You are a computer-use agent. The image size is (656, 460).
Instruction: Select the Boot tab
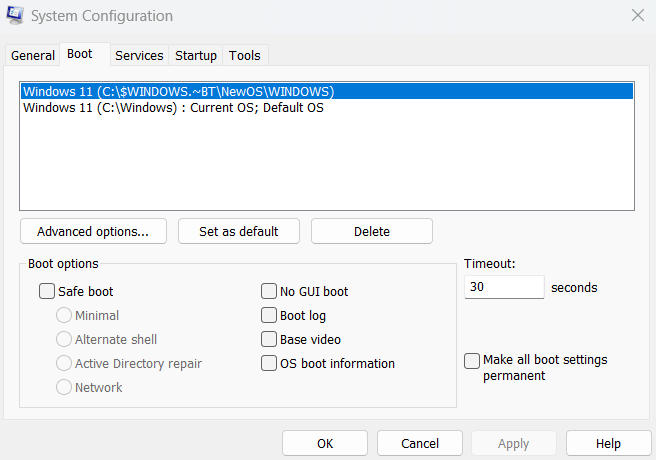coord(85,54)
